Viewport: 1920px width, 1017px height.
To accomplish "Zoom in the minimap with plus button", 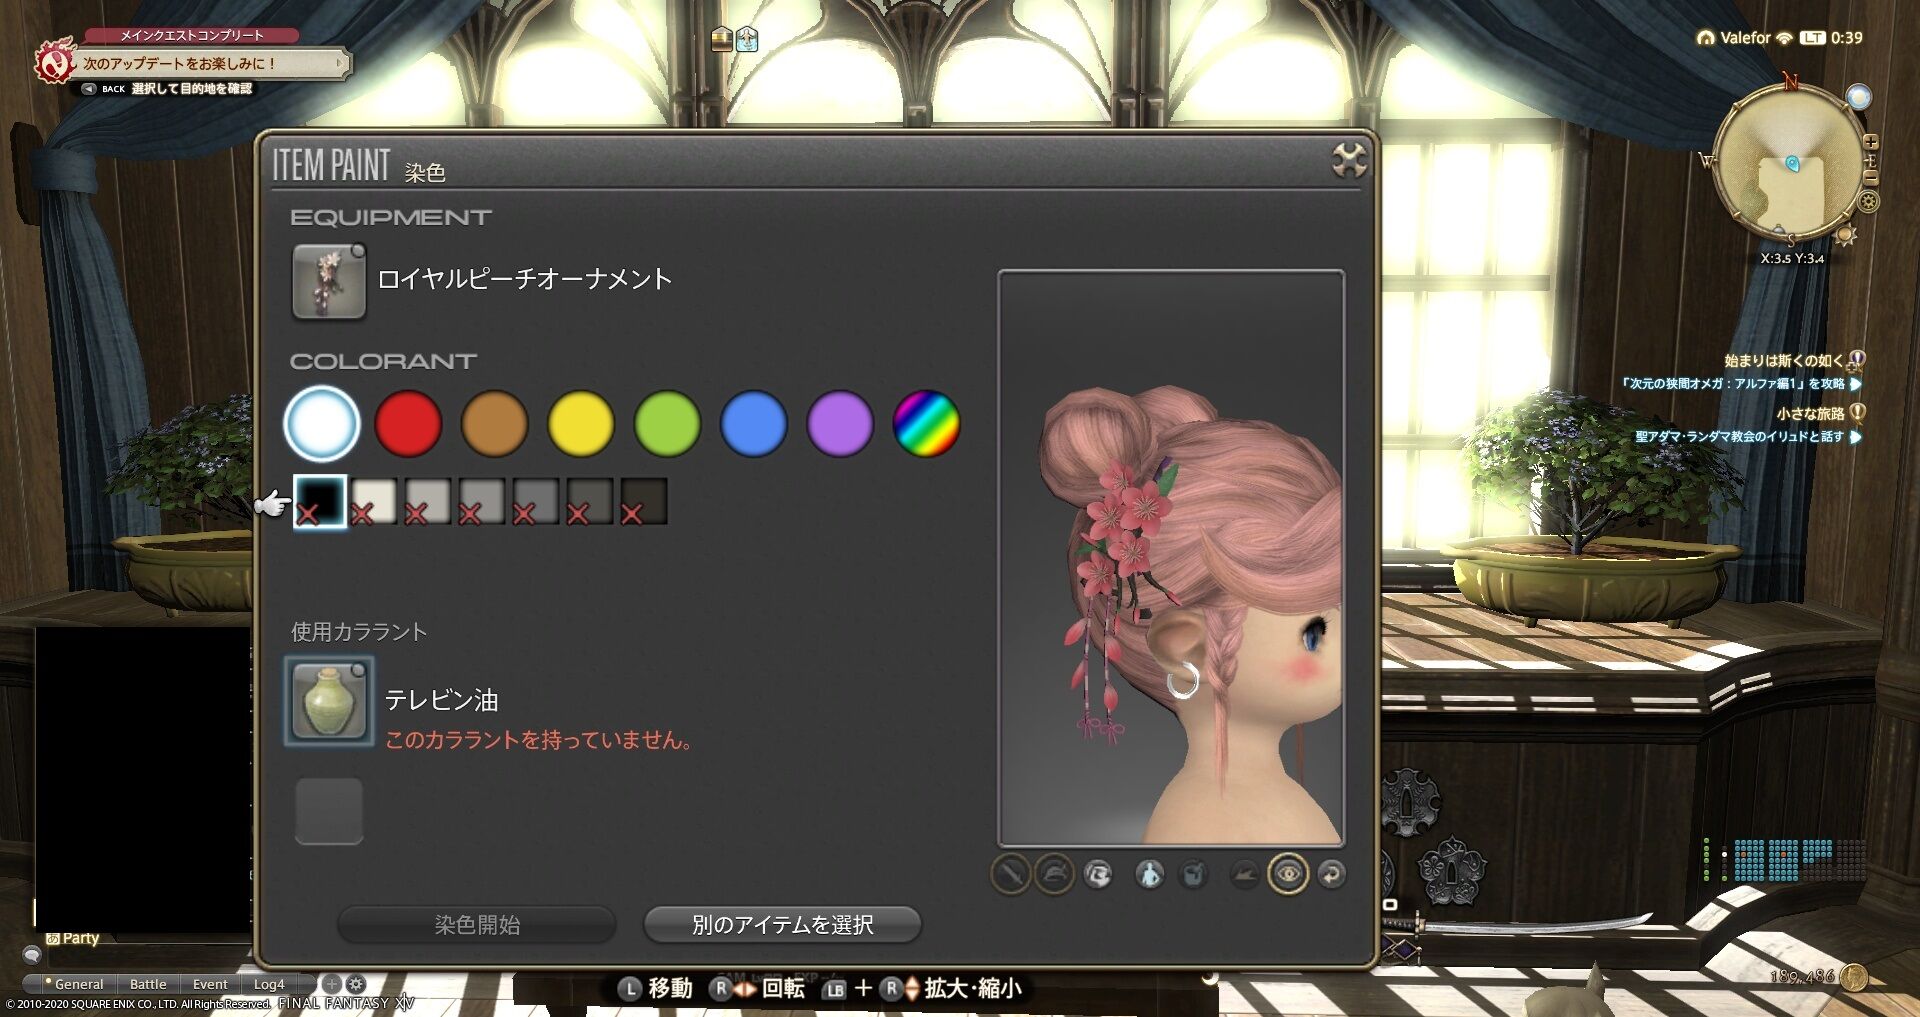I will click(1870, 142).
